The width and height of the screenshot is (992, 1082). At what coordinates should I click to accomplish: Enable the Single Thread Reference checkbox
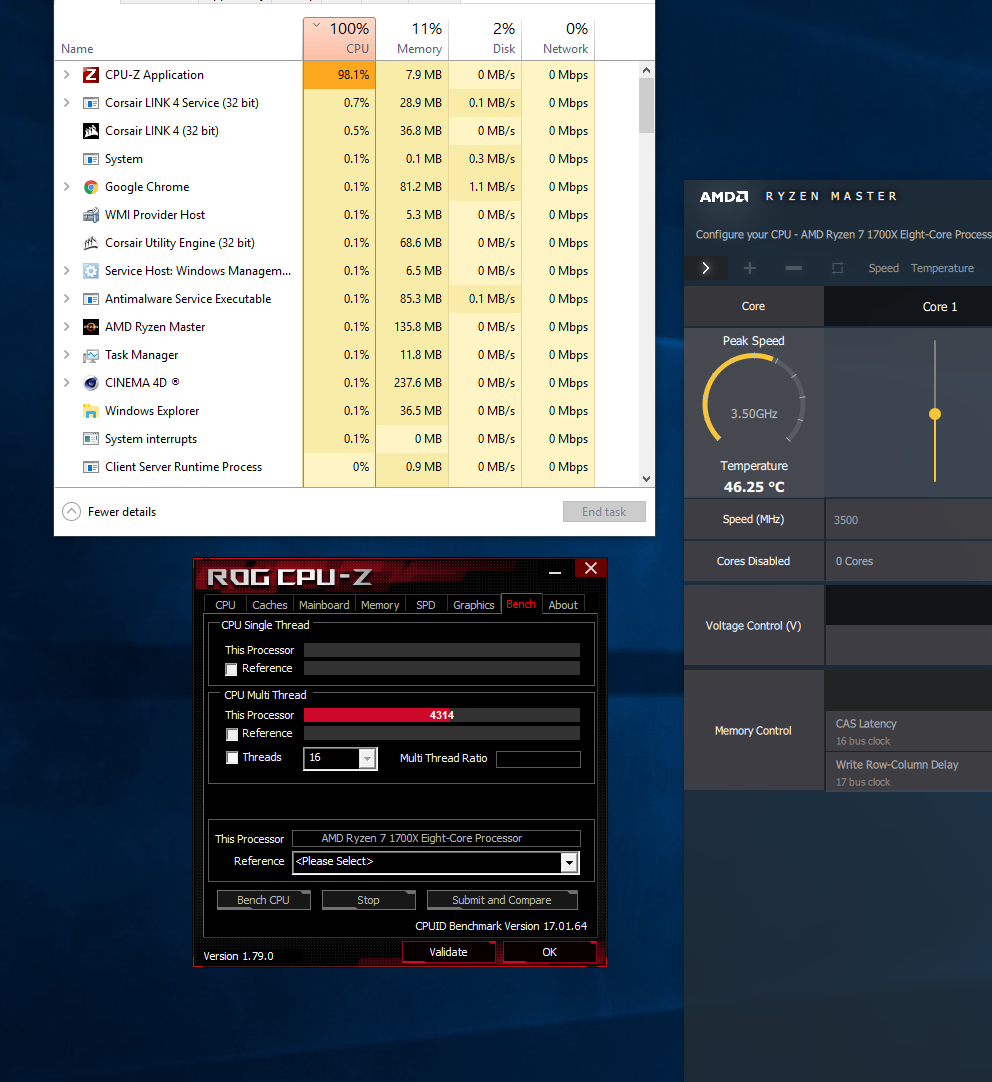(x=231, y=669)
